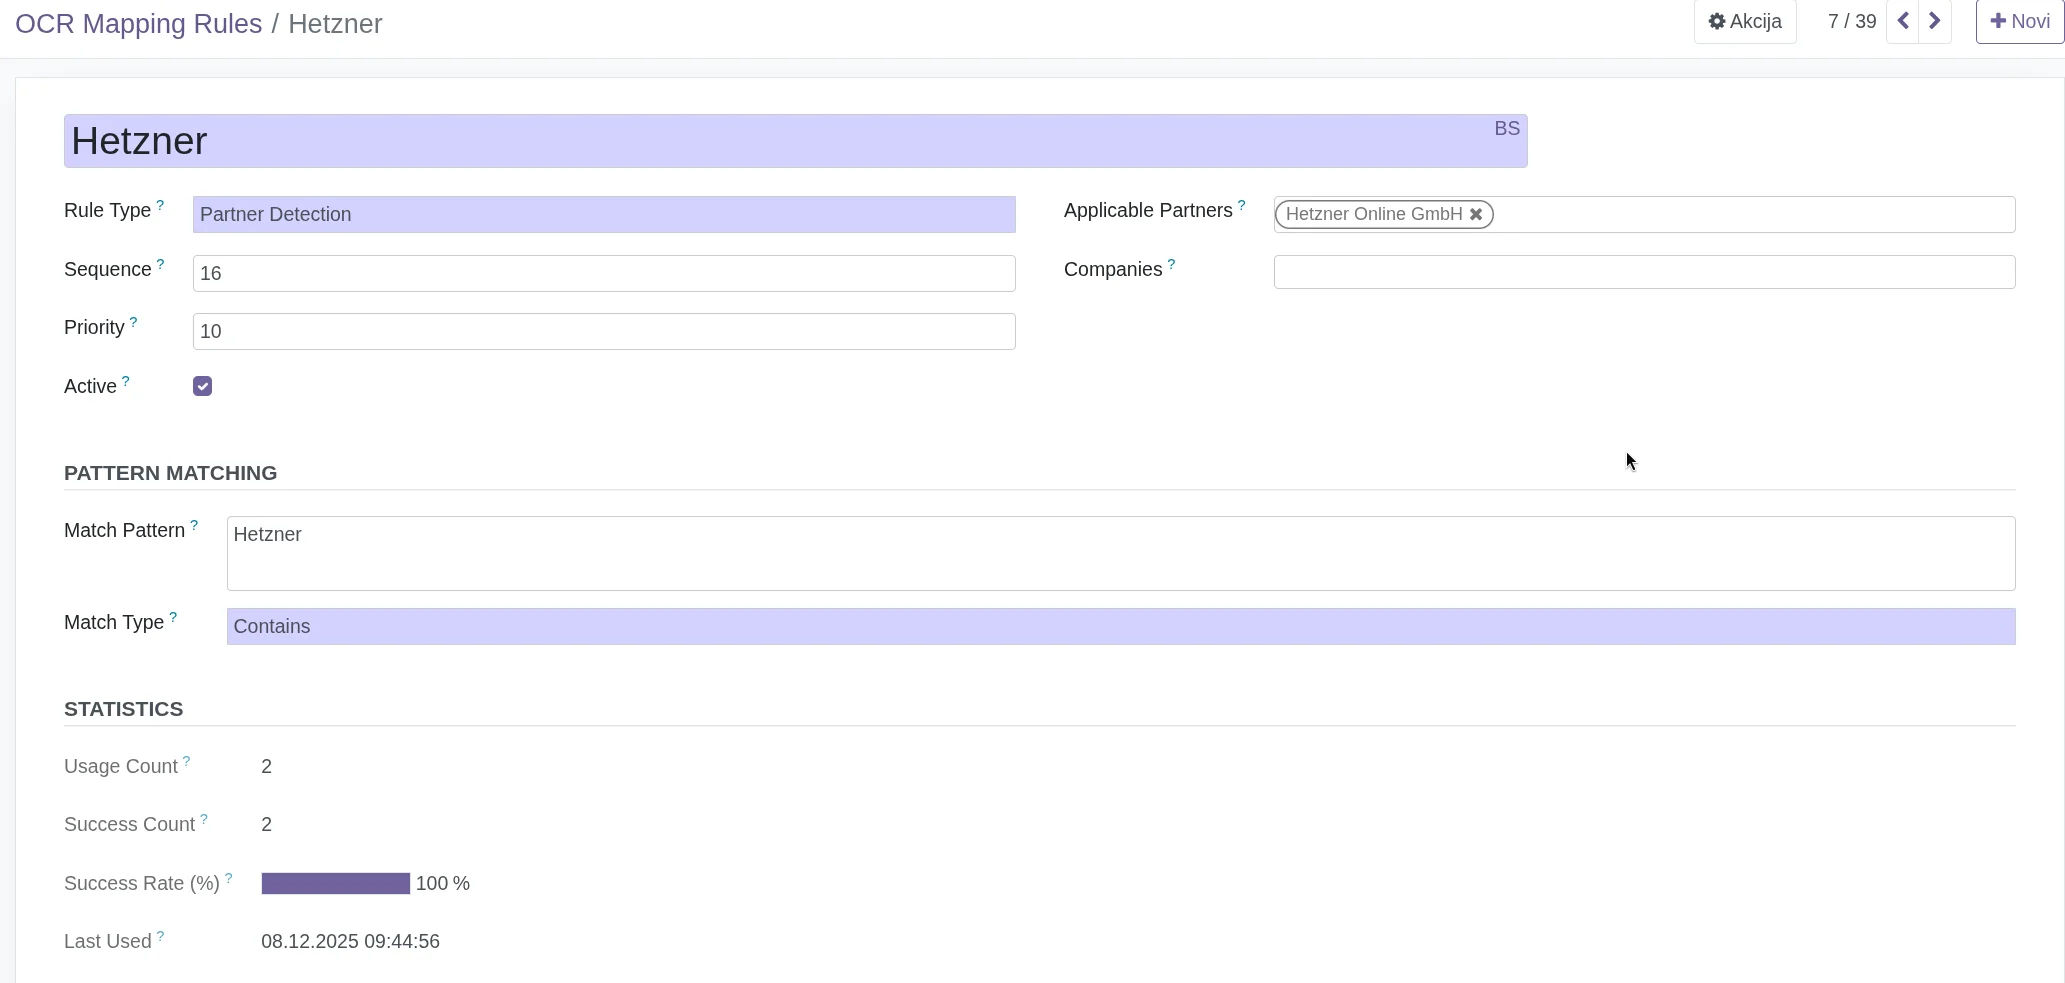Click into the Priority input field
2065x983 pixels.
pyautogui.click(x=603, y=332)
